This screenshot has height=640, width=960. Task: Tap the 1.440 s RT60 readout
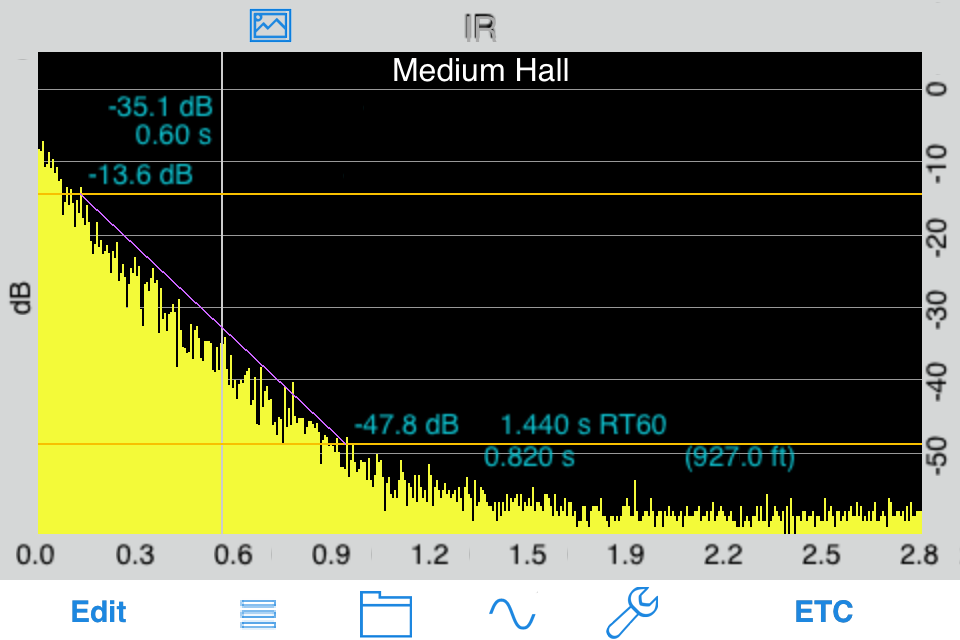point(583,424)
